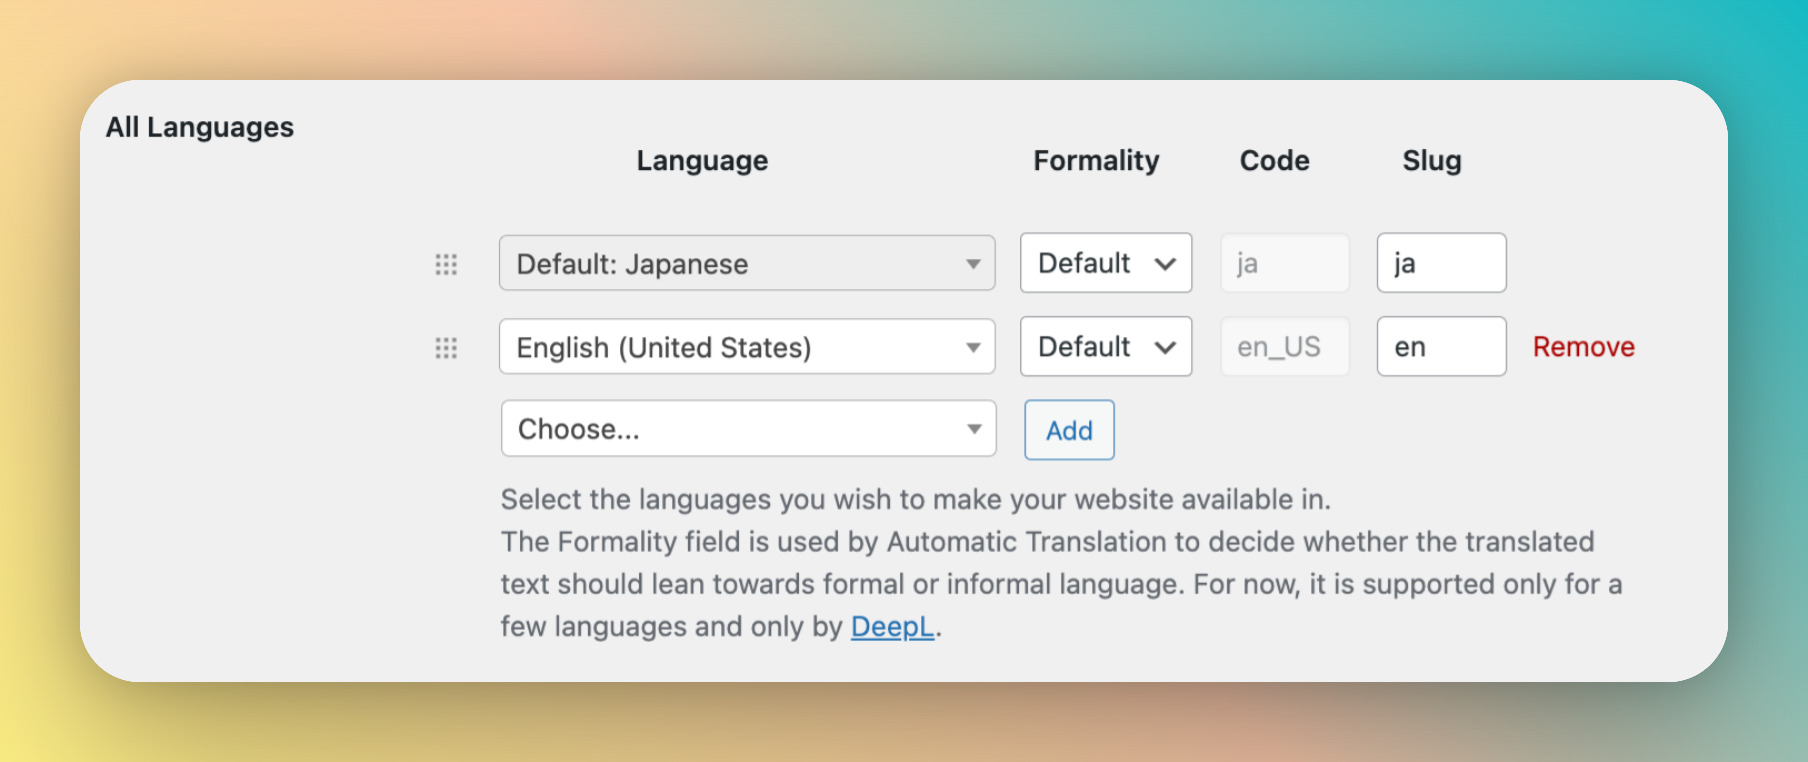Click the 'Select the languages you wish' description
Viewport: 1808px width, 762px height.
click(915, 500)
